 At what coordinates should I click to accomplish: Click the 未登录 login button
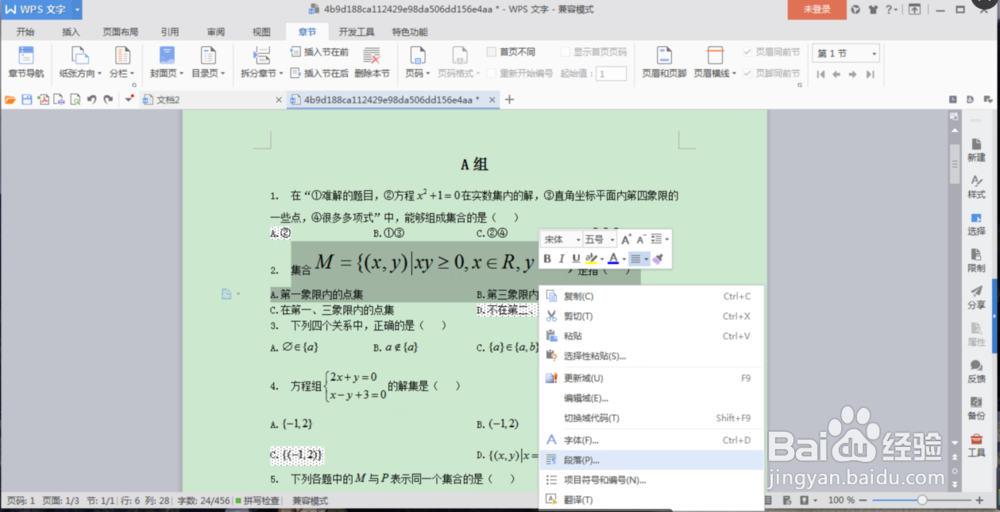817,10
